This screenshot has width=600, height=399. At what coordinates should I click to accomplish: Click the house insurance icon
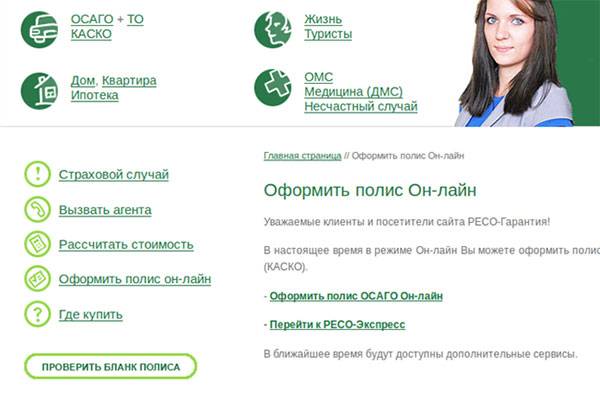pos(39,91)
